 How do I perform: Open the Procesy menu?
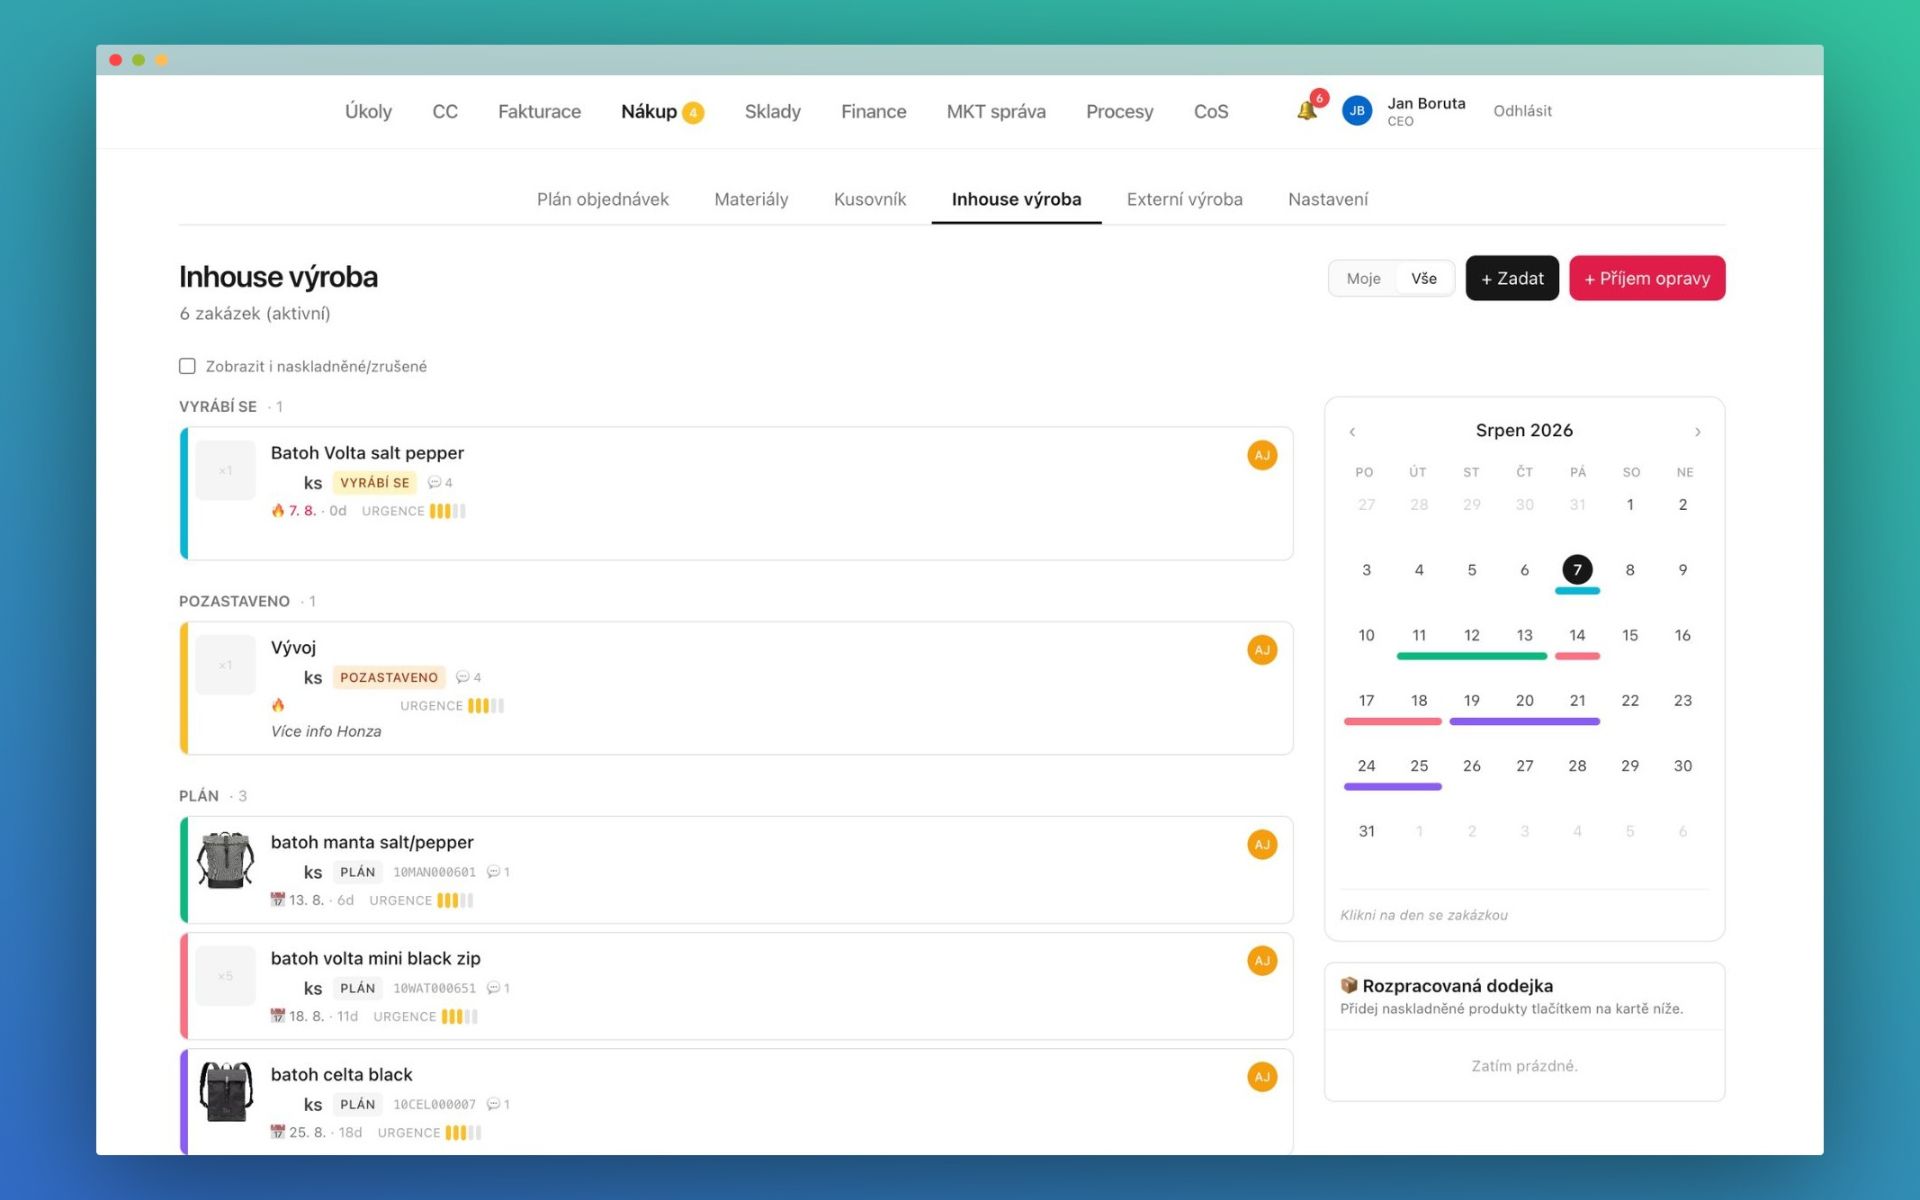tap(1119, 112)
